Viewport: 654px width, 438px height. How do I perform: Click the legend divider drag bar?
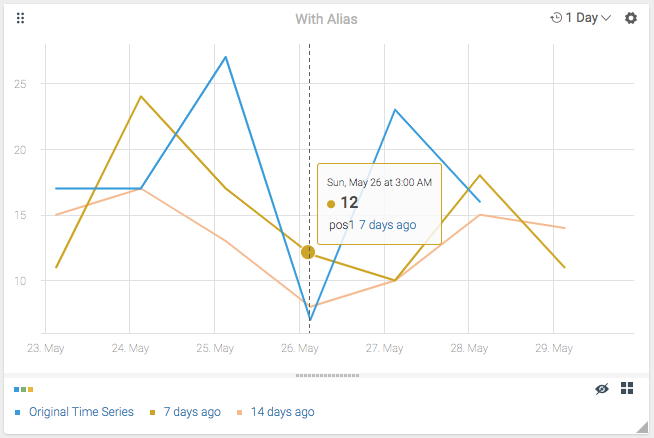click(327, 375)
